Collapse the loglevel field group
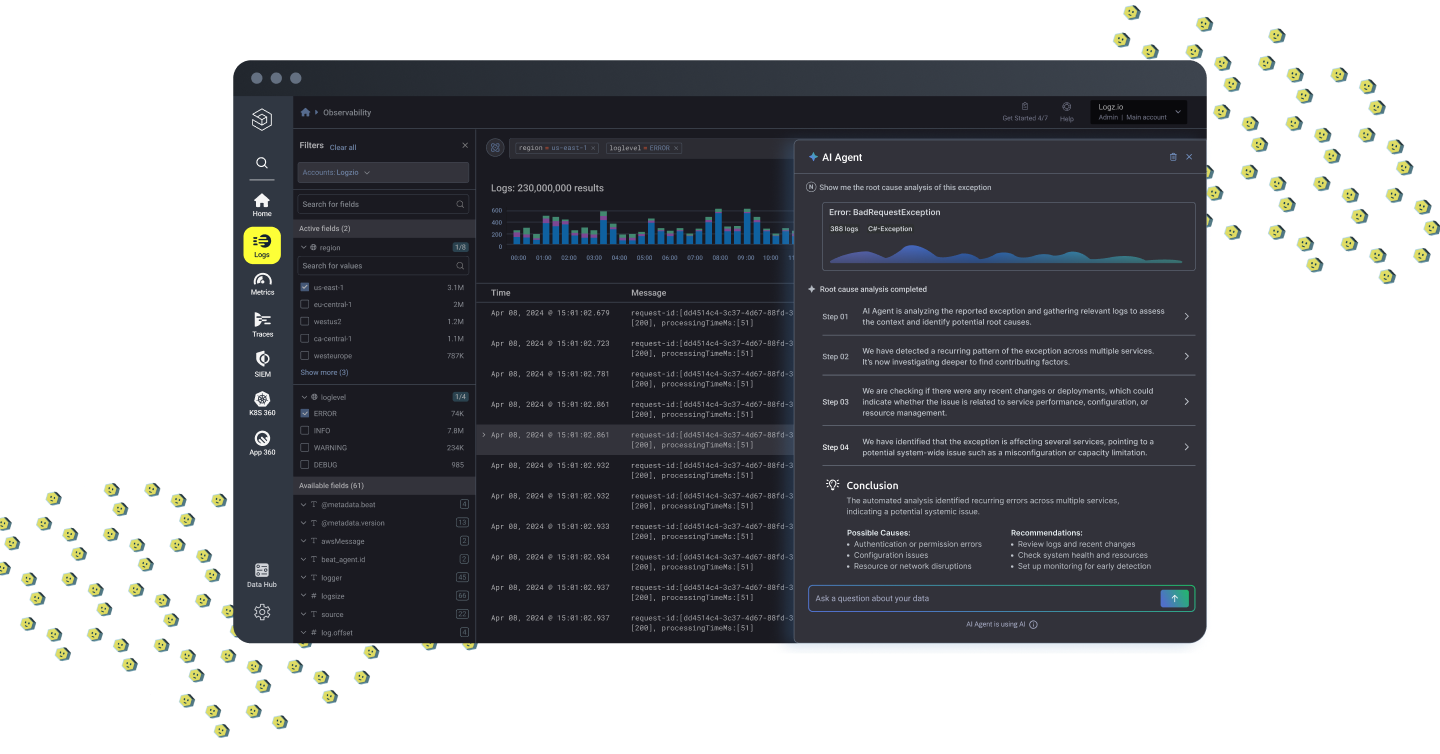 [304, 397]
